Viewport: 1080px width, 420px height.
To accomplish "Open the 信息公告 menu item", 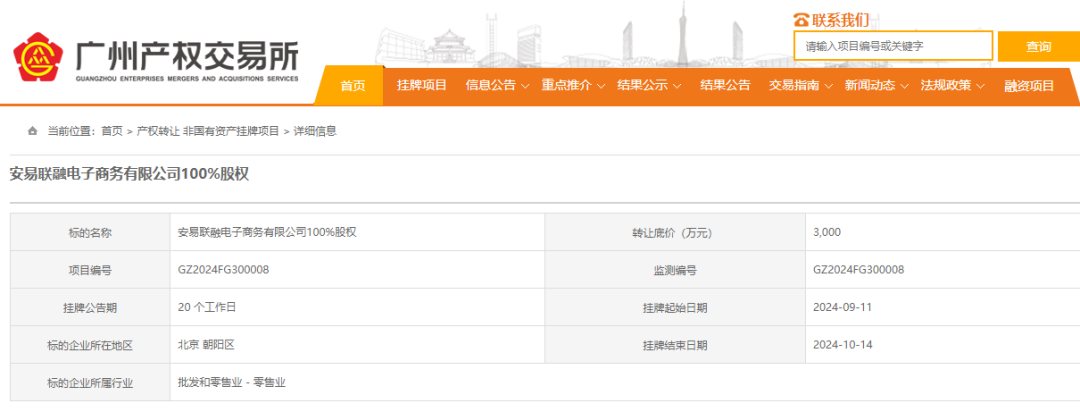I will tap(490, 85).
